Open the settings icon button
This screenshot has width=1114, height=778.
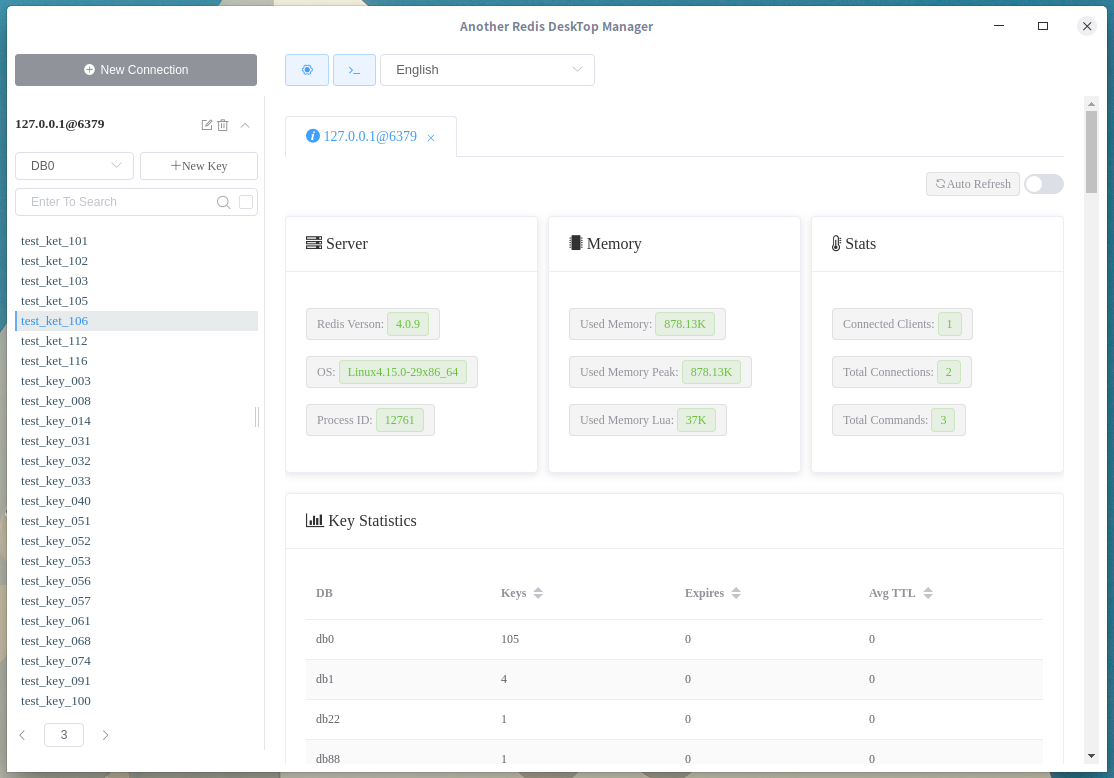pos(307,70)
